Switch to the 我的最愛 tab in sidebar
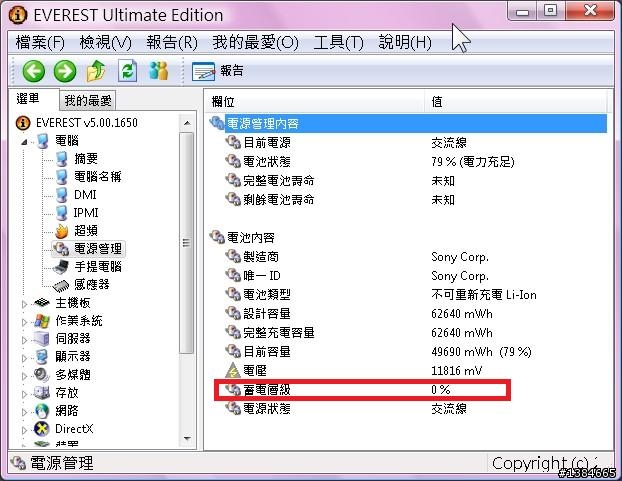The width and height of the screenshot is (622, 481). (88, 100)
